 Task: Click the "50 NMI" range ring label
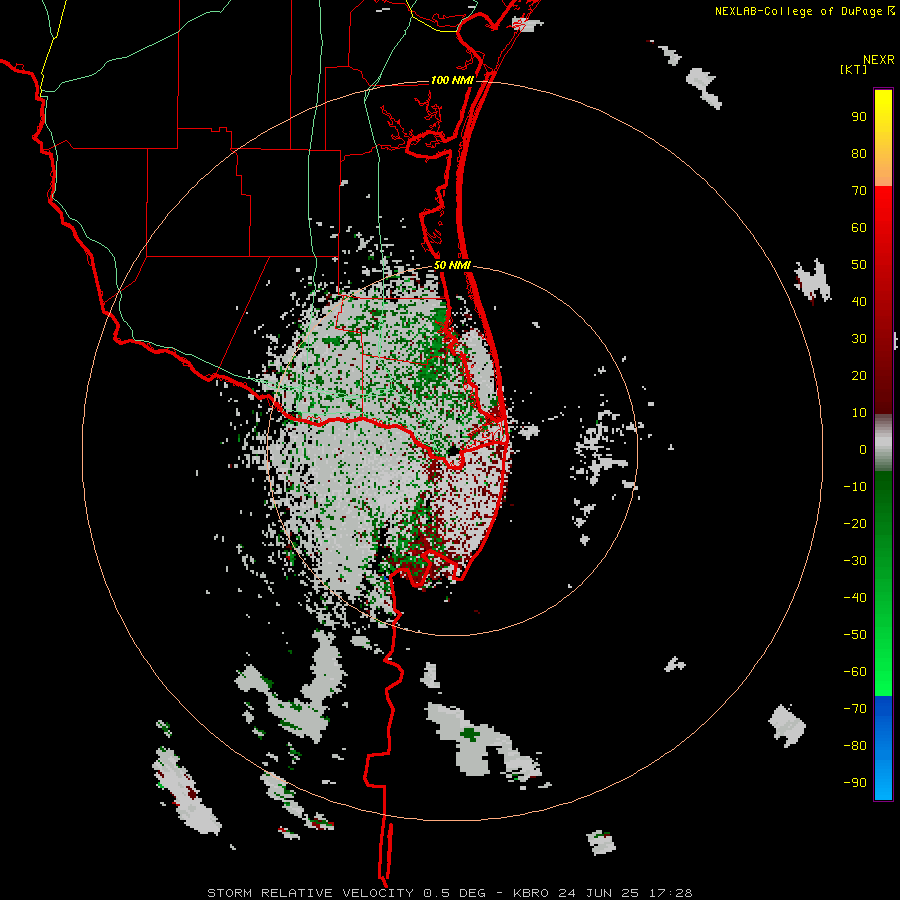pos(452,265)
